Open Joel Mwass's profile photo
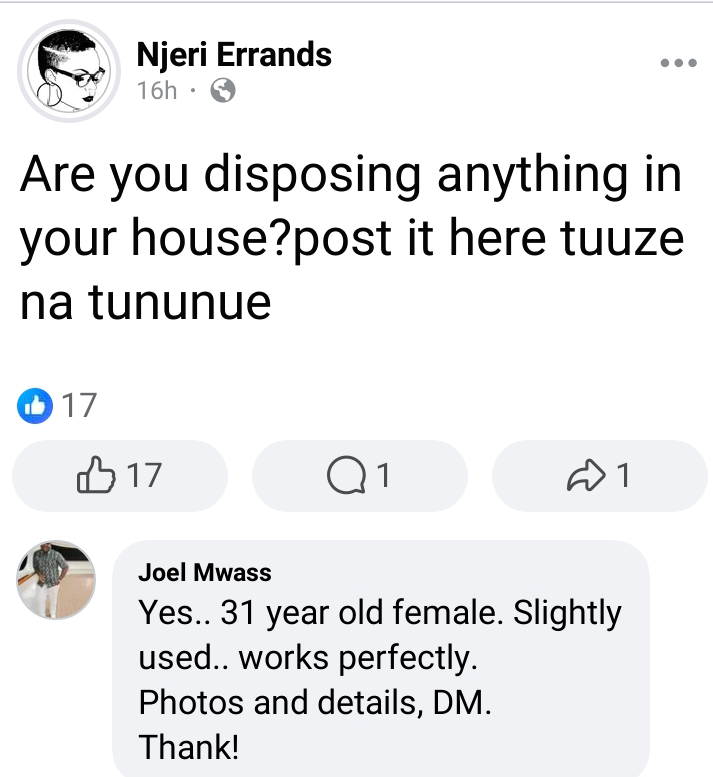 click(56, 580)
